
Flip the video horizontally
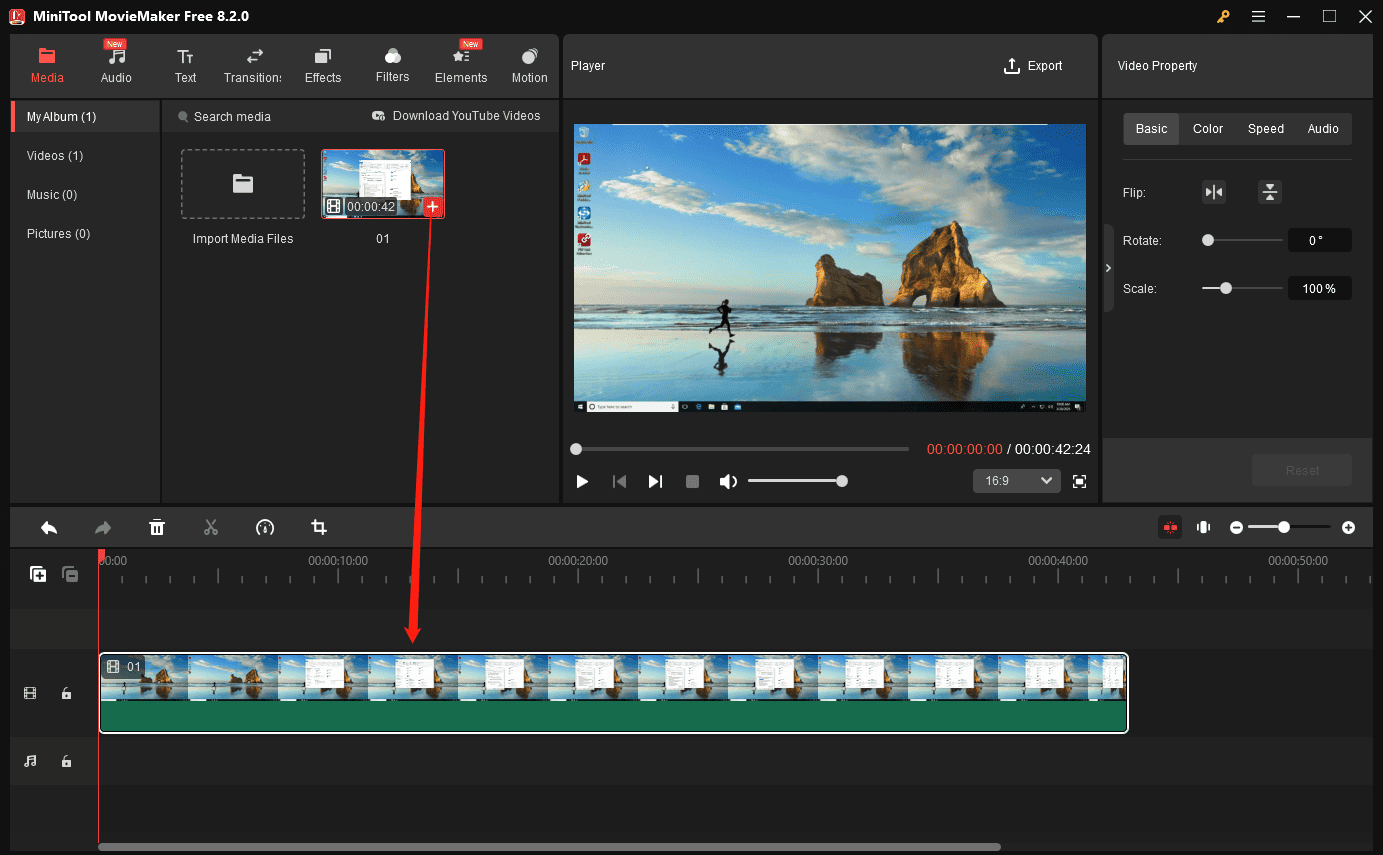1213,193
